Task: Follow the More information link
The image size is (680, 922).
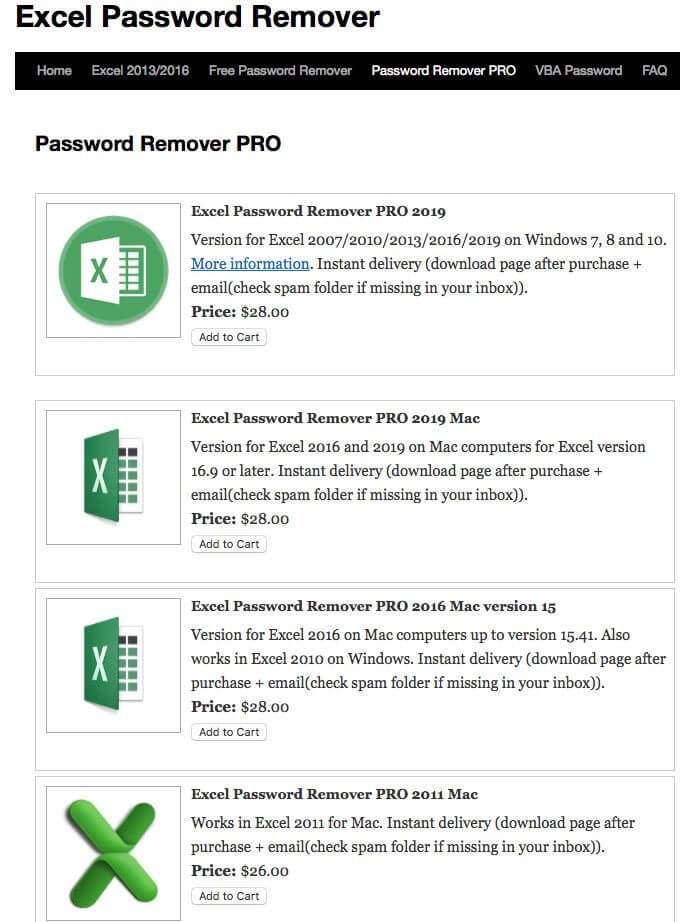Action: (x=250, y=264)
